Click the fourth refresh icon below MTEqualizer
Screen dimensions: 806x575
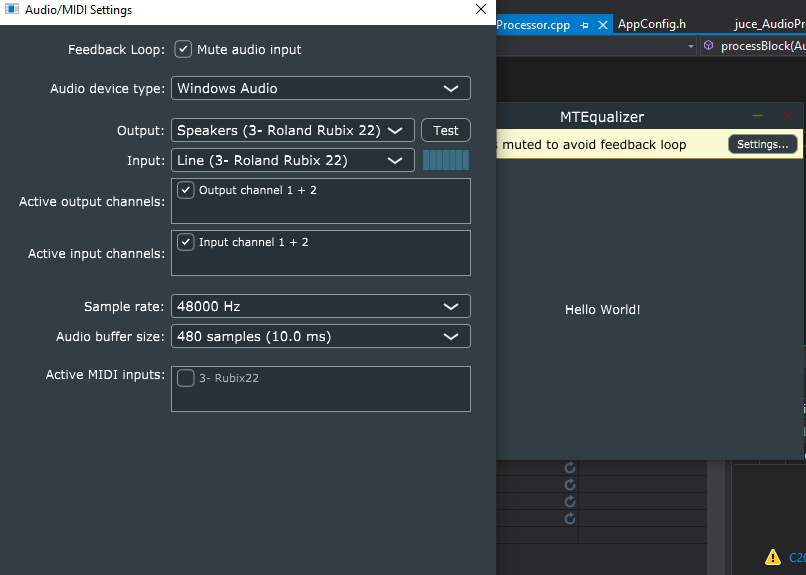click(570, 518)
